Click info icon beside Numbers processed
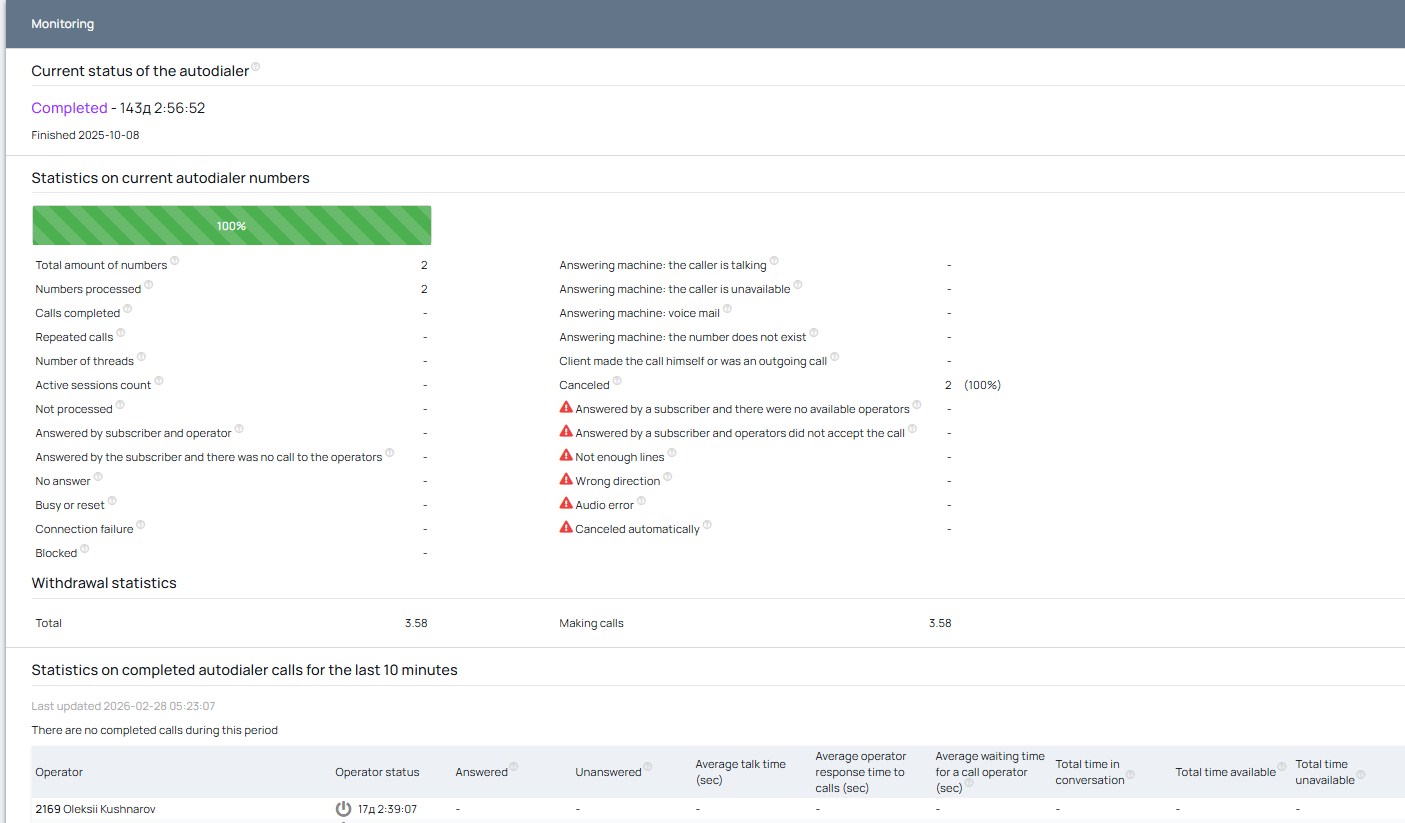This screenshot has width=1405, height=823. pyautogui.click(x=149, y=285)
